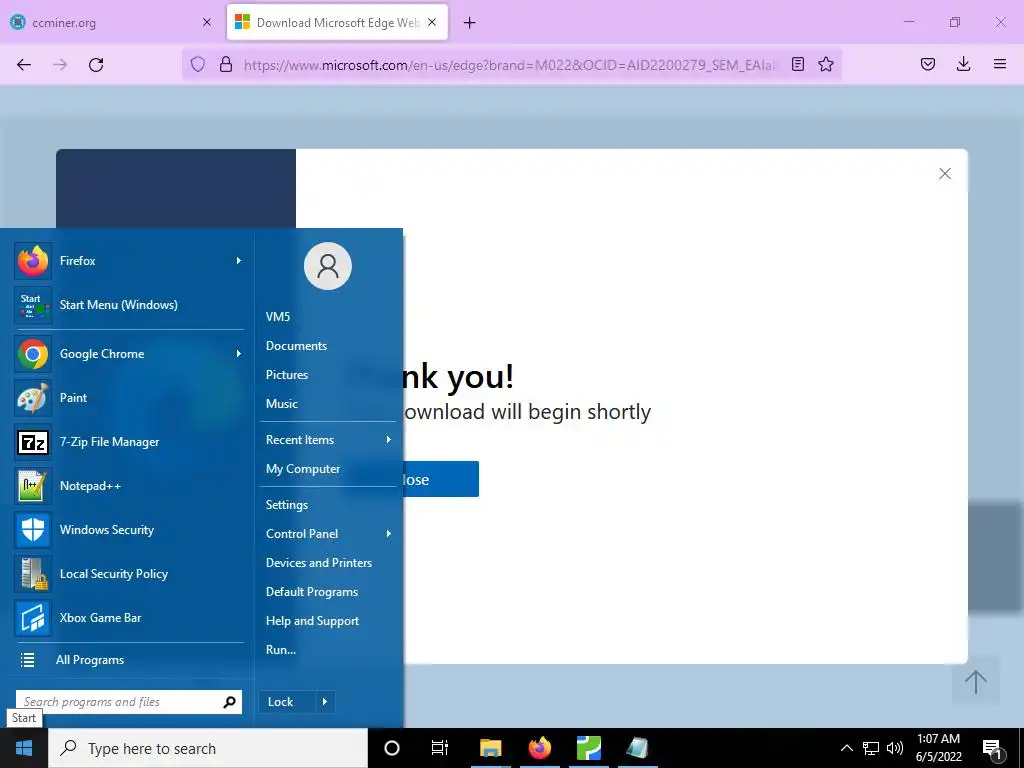Open 7-Zip File Manager
Image resolution: width=1024 pixels, height=768 pixels.
point(129,442)
